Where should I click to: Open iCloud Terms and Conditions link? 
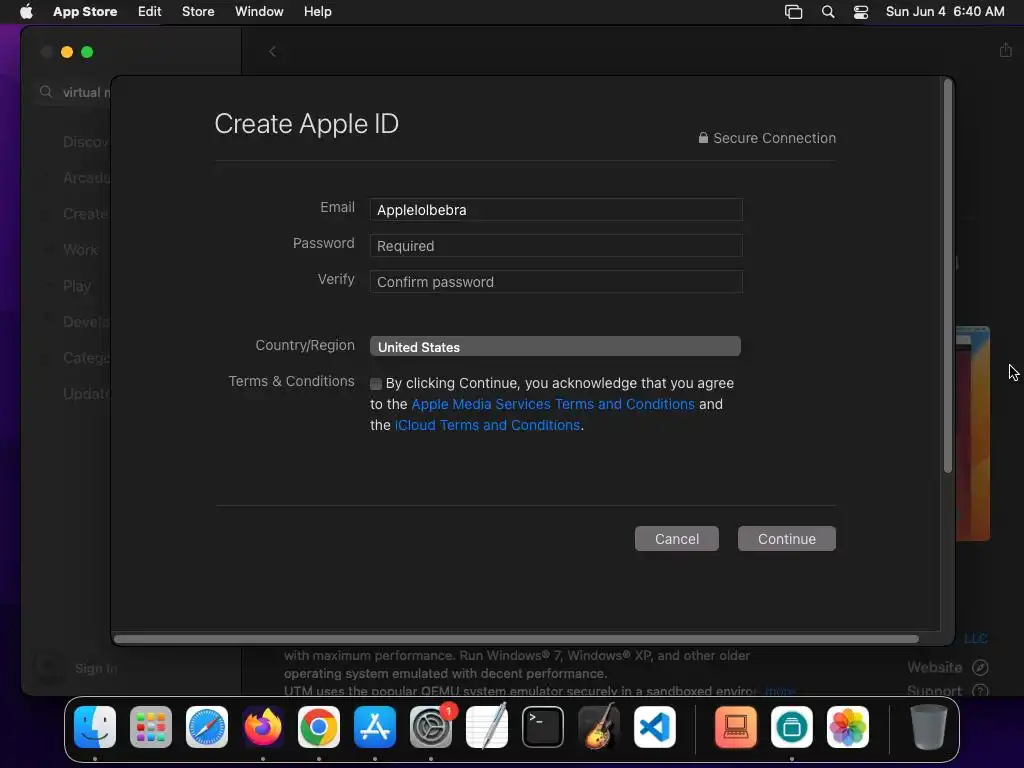tap(487, 425)
